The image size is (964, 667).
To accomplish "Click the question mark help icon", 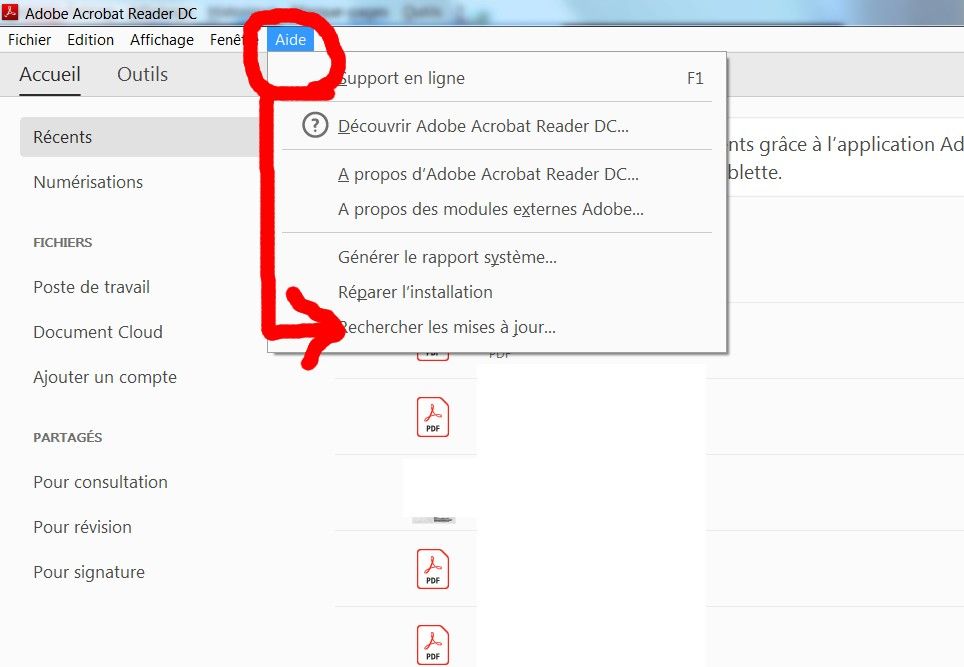I will (315, 125).
